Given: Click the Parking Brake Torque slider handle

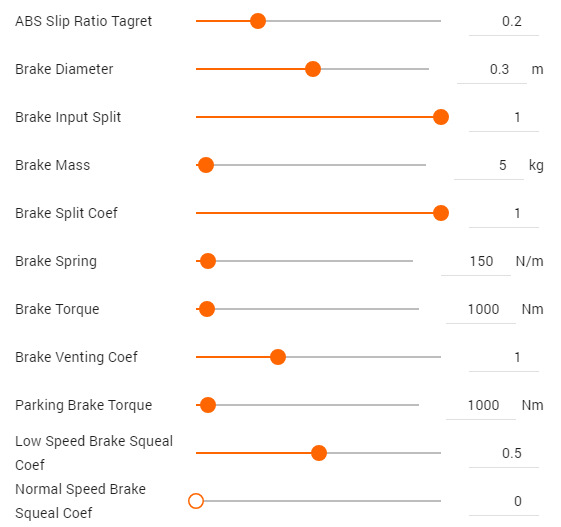Looking at the screenshot, I should [208, 405].
